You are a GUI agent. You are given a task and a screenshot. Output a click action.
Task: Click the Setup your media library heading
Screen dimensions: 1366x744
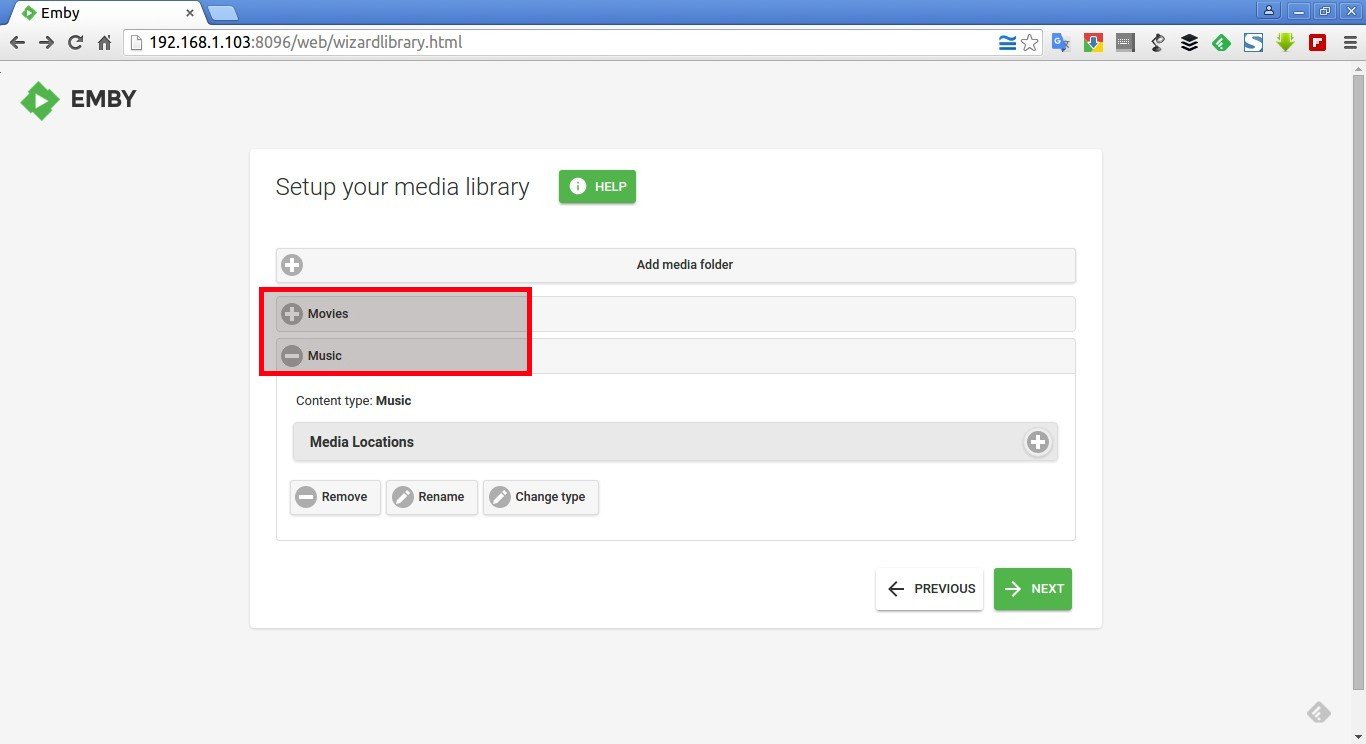point(402,187)
